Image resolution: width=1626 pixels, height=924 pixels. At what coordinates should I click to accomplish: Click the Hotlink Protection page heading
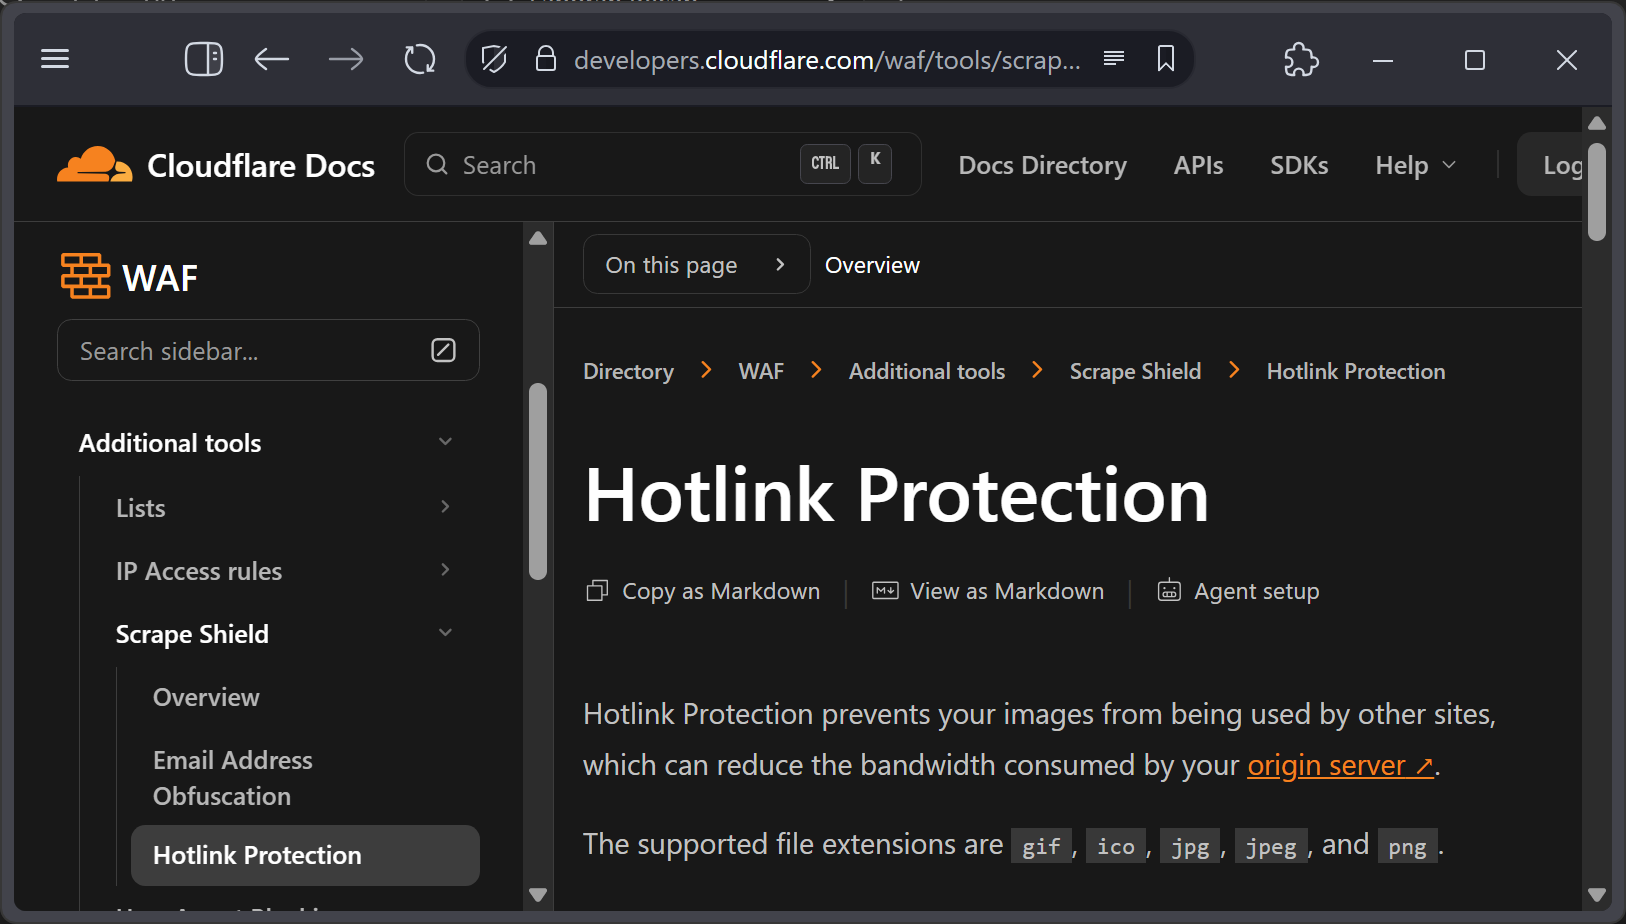tap(897, 495)
